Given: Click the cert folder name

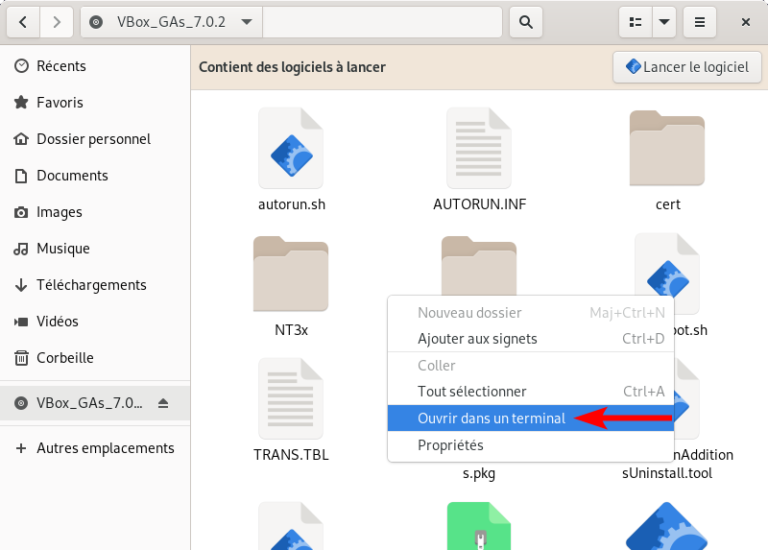Looking at the screenshot, I should click(x=668, y=204).
